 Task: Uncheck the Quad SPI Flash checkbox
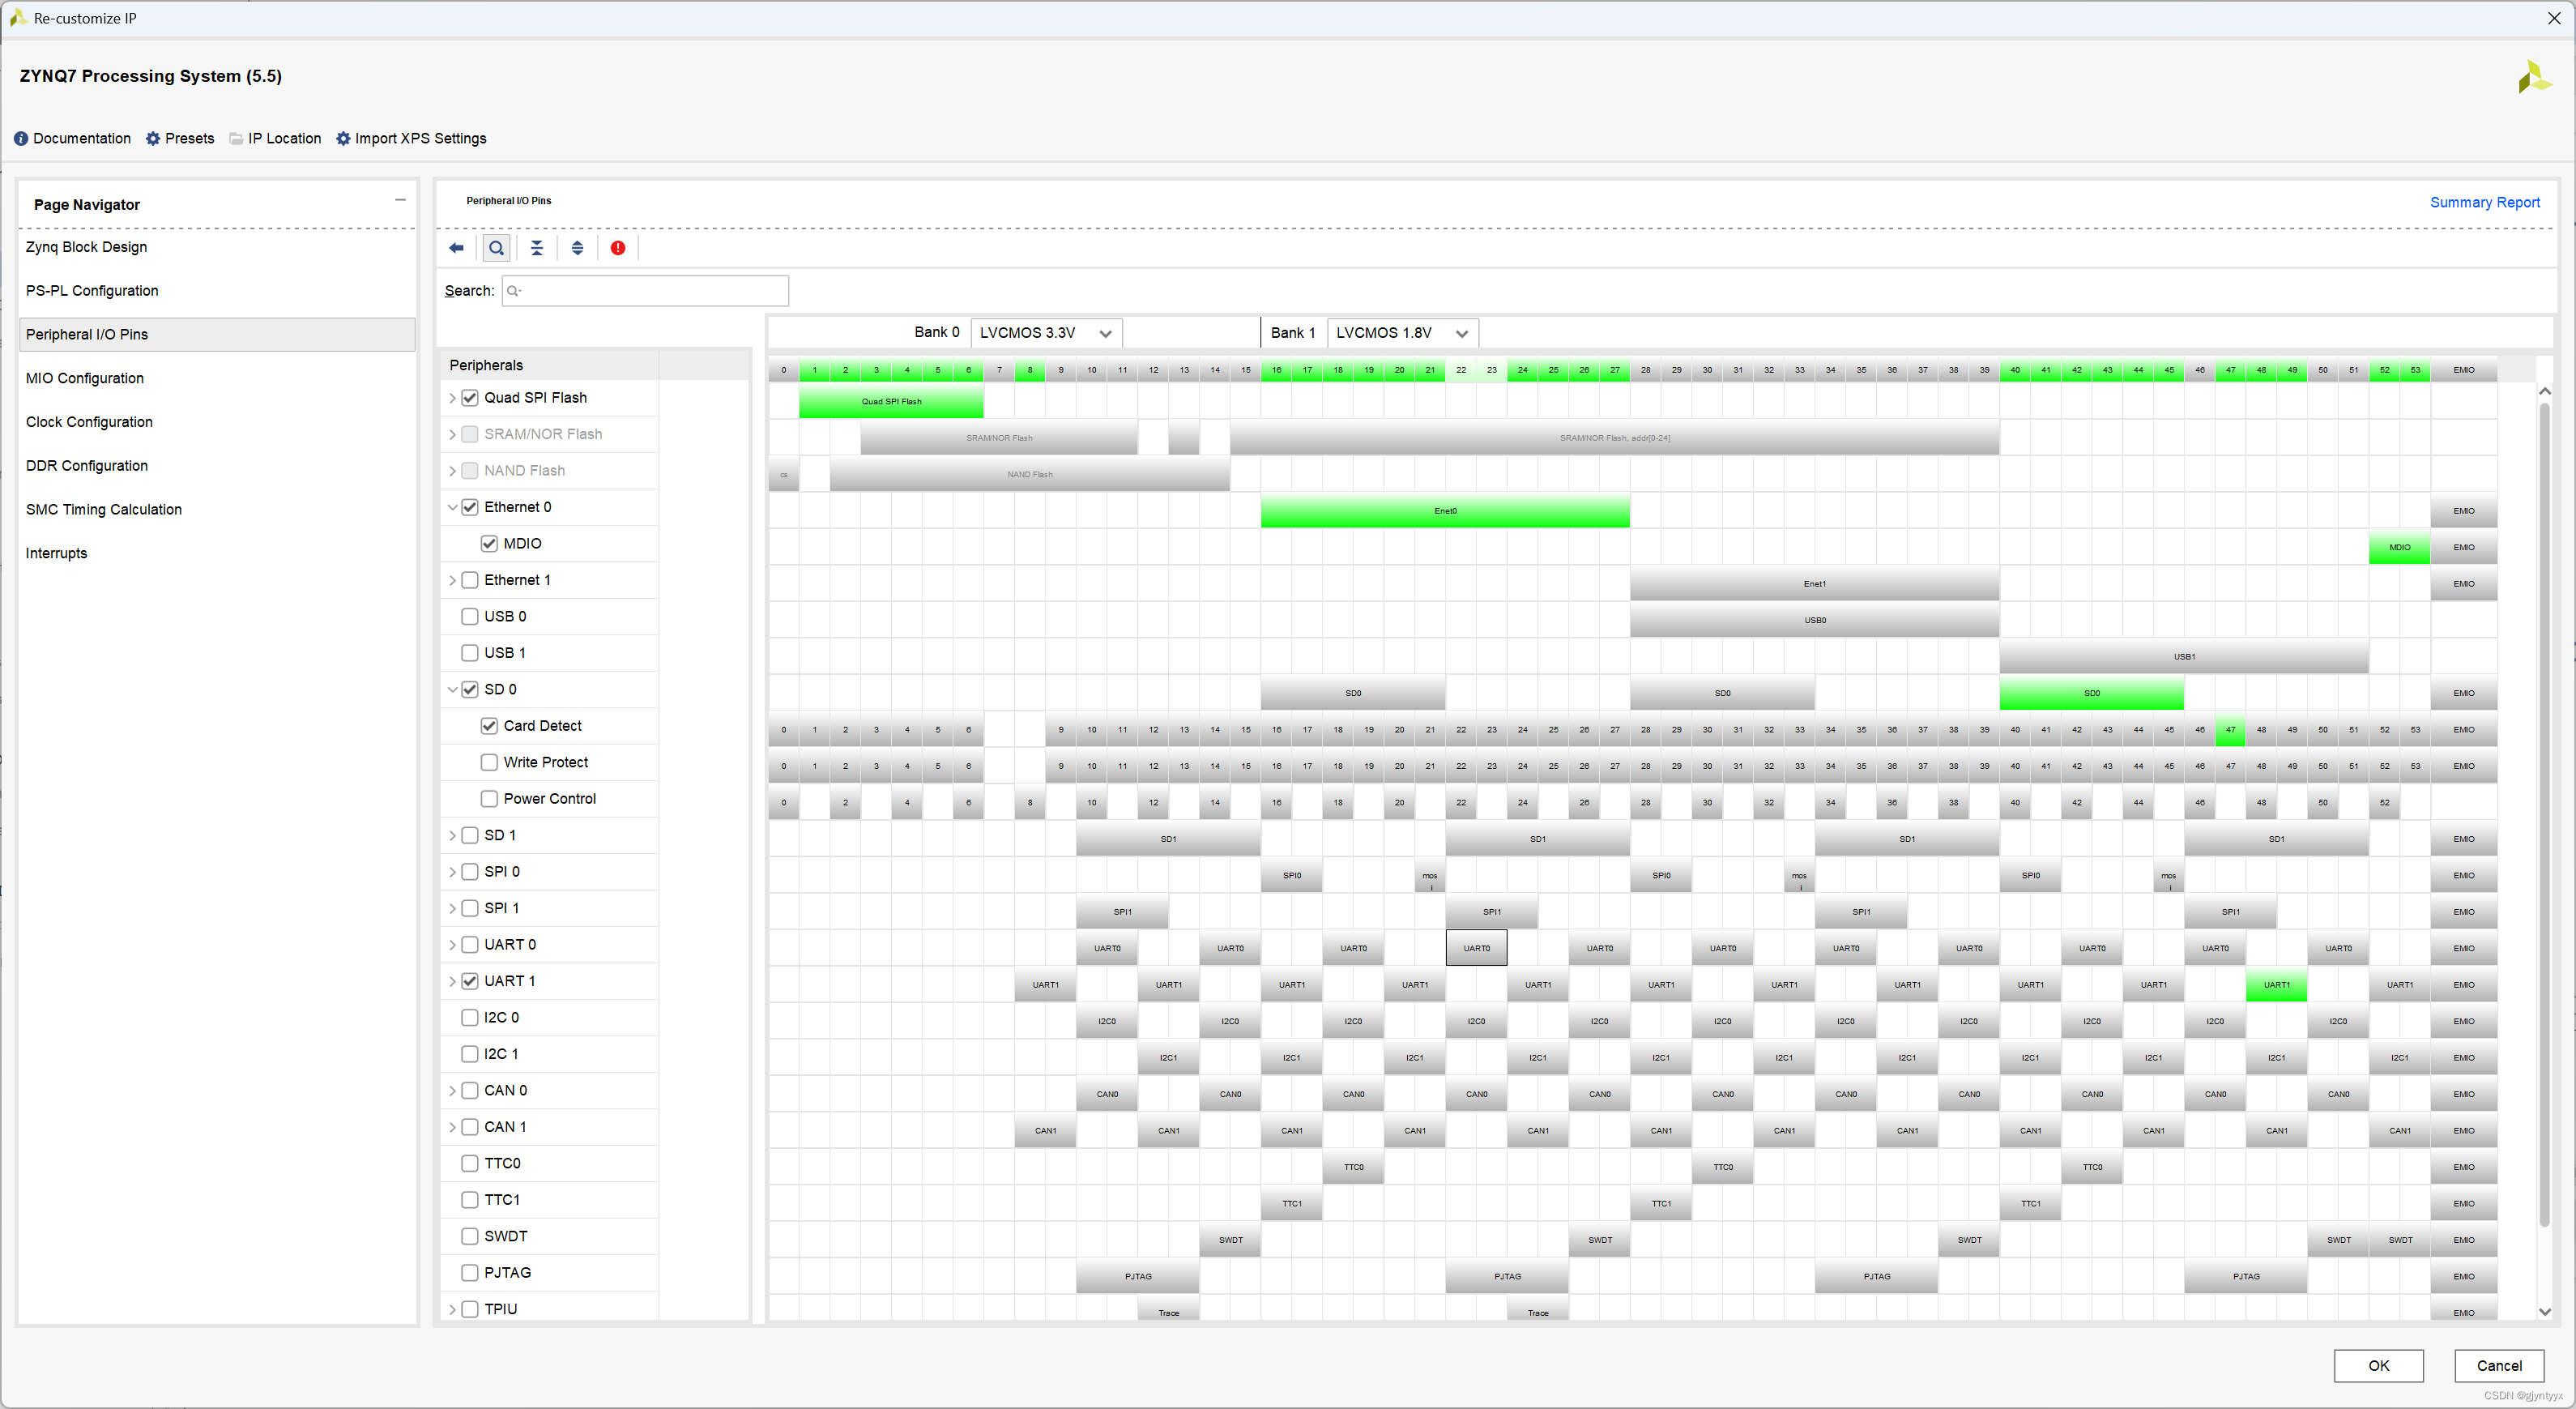click(469, 398)
